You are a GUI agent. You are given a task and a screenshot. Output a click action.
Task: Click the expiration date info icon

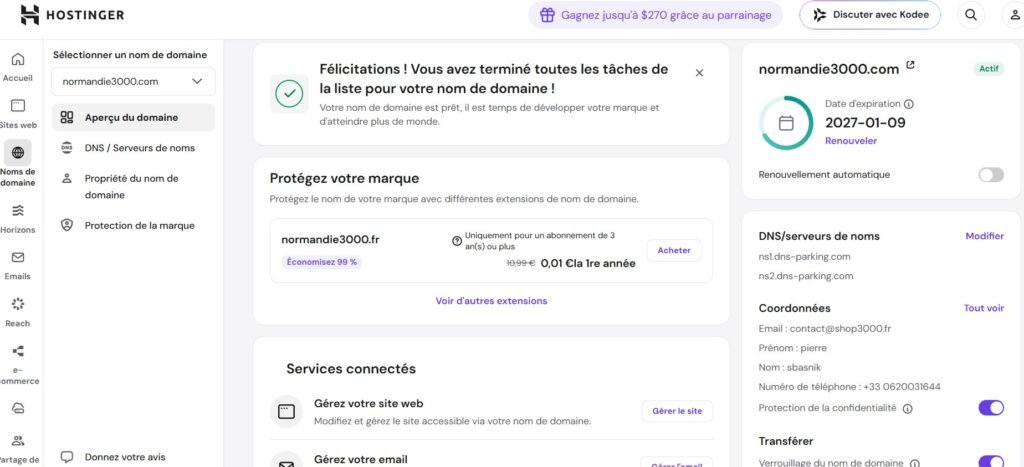(x=909, y=104)
